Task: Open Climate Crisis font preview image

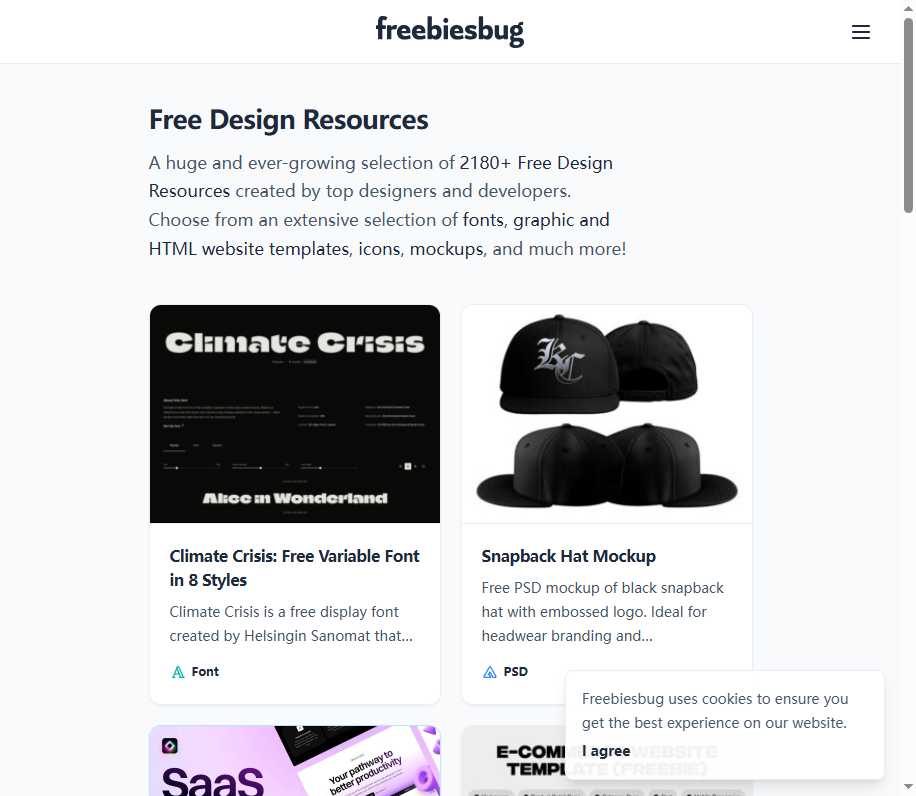Action: (295, 414)
